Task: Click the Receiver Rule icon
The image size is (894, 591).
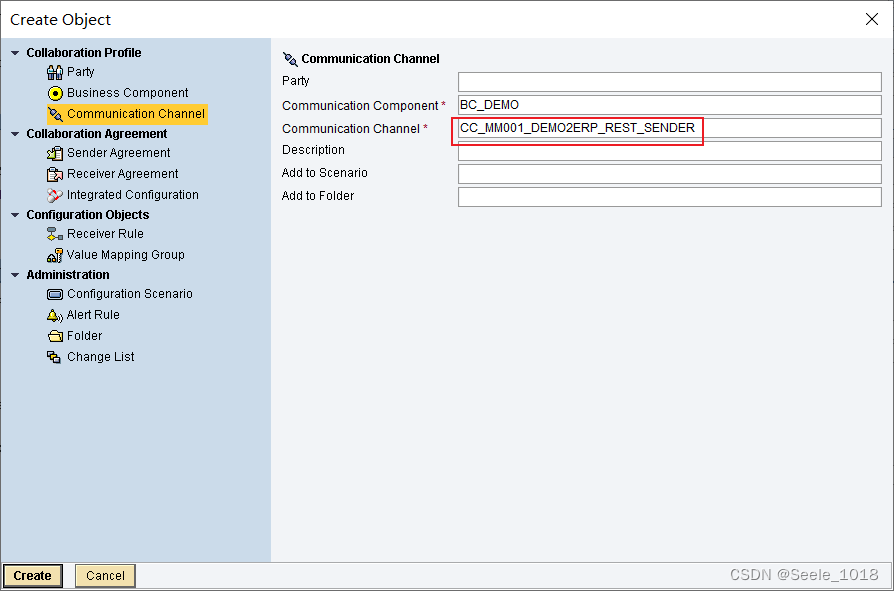Action: 55,234
